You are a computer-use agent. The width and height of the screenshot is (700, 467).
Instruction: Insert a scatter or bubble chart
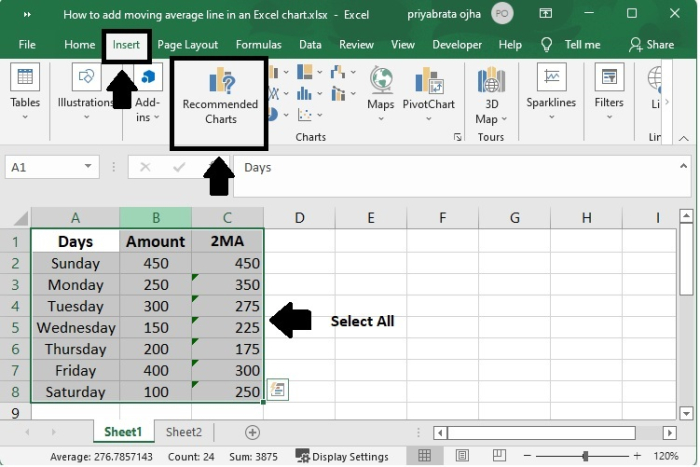point(309,115)
